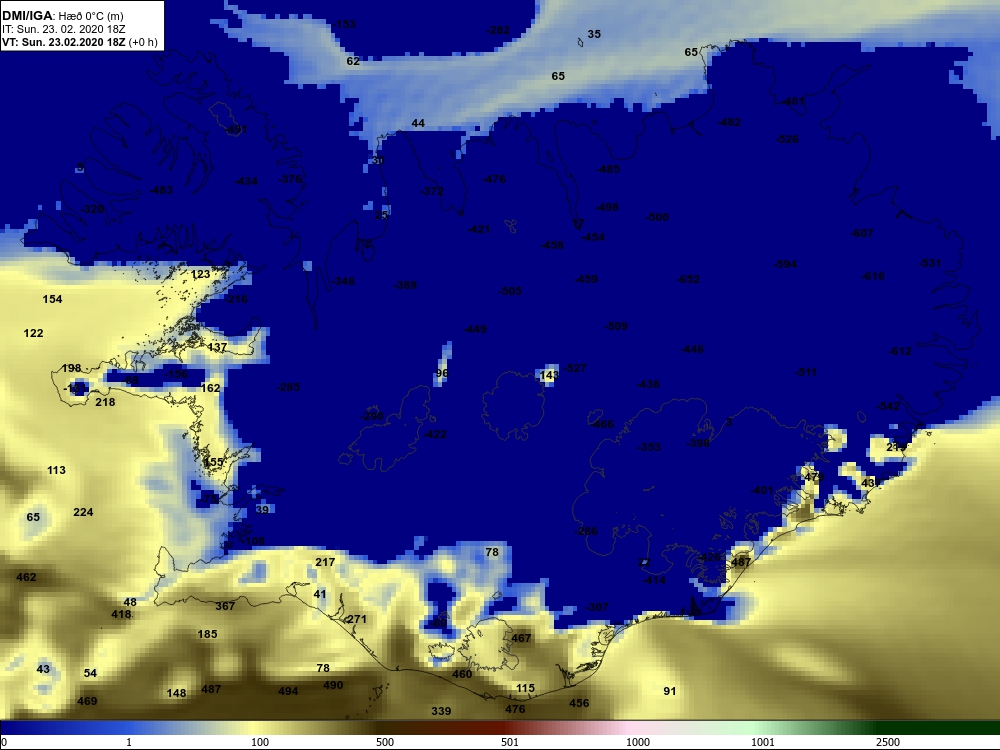Click the map value '456' at the south coast
1000x750 pixels.
[x=579, y=703]
